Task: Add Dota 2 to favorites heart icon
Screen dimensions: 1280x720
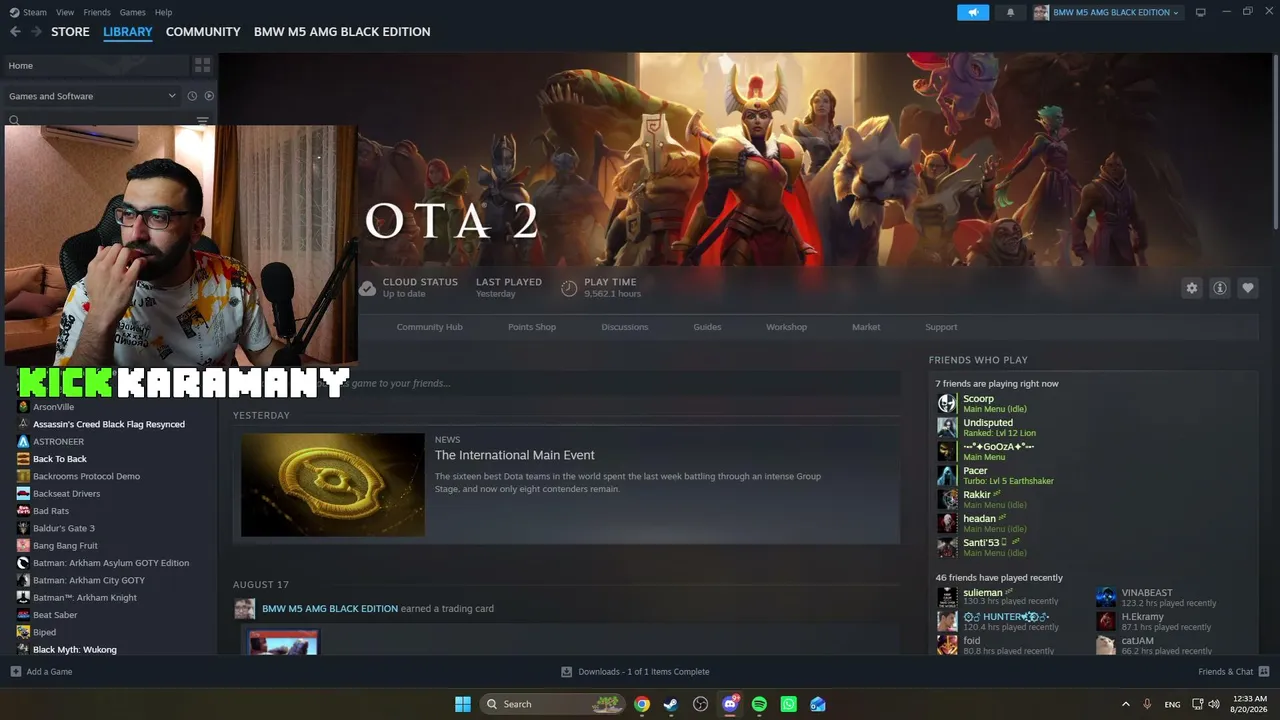Action: coord(1247,288)
